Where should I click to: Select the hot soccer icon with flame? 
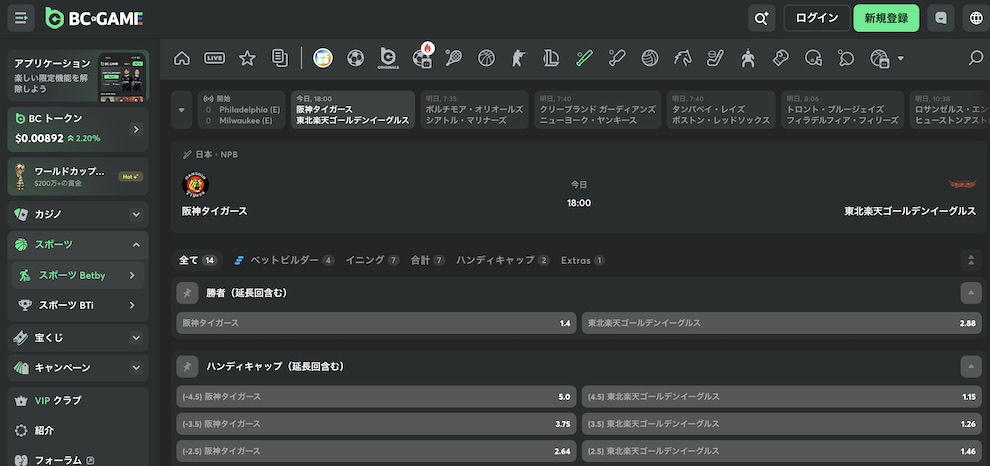[421, 57]
